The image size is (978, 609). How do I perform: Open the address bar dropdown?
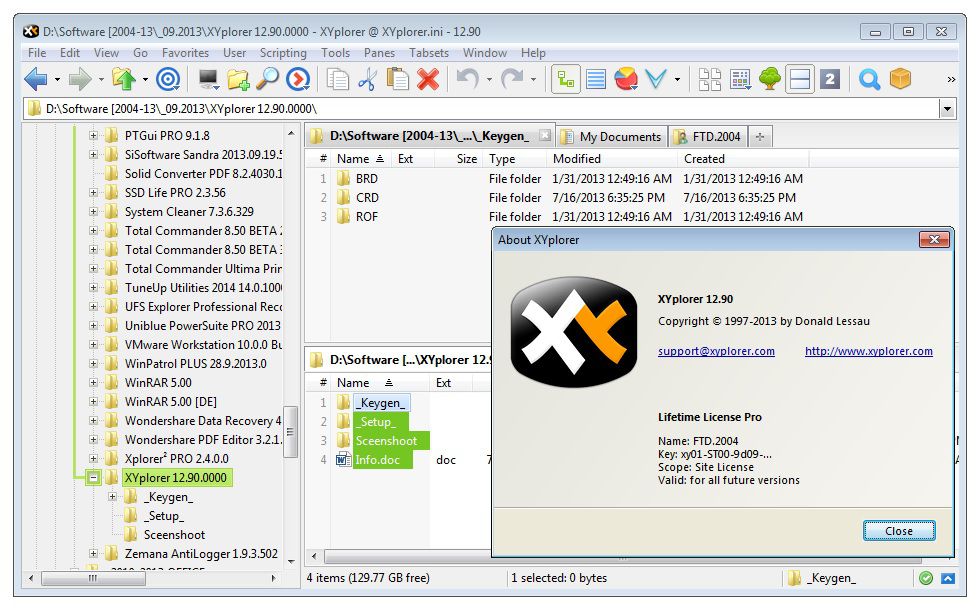click(947, 109)
